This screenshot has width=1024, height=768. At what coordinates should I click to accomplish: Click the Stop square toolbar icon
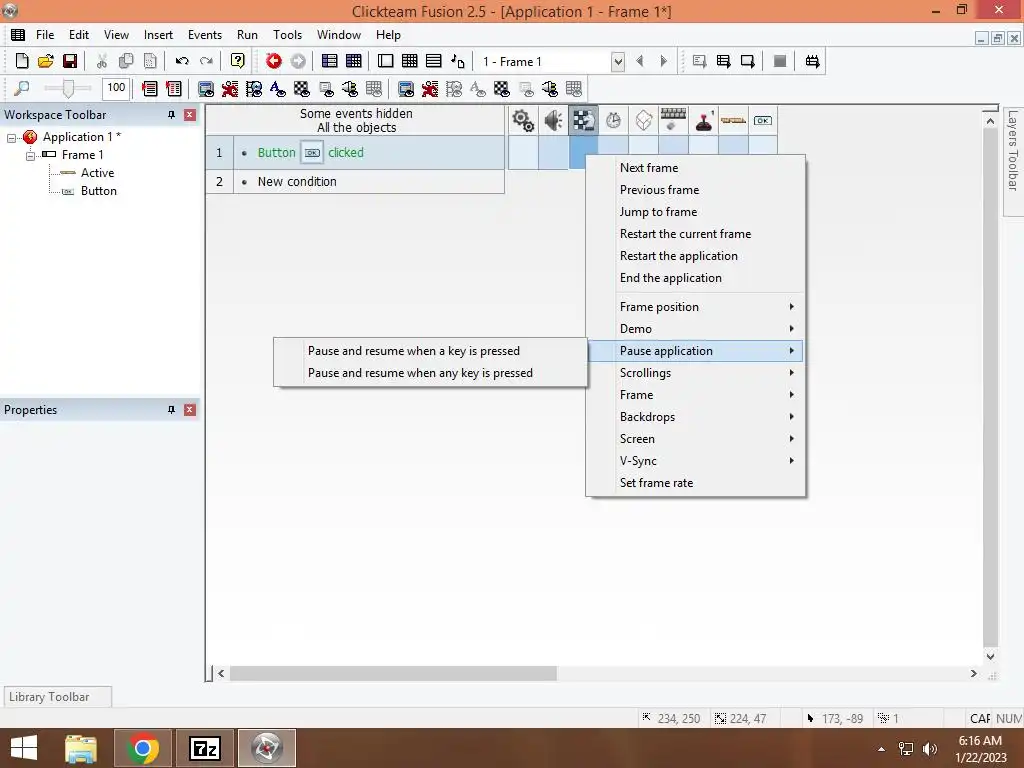click(x=780, y=61)
